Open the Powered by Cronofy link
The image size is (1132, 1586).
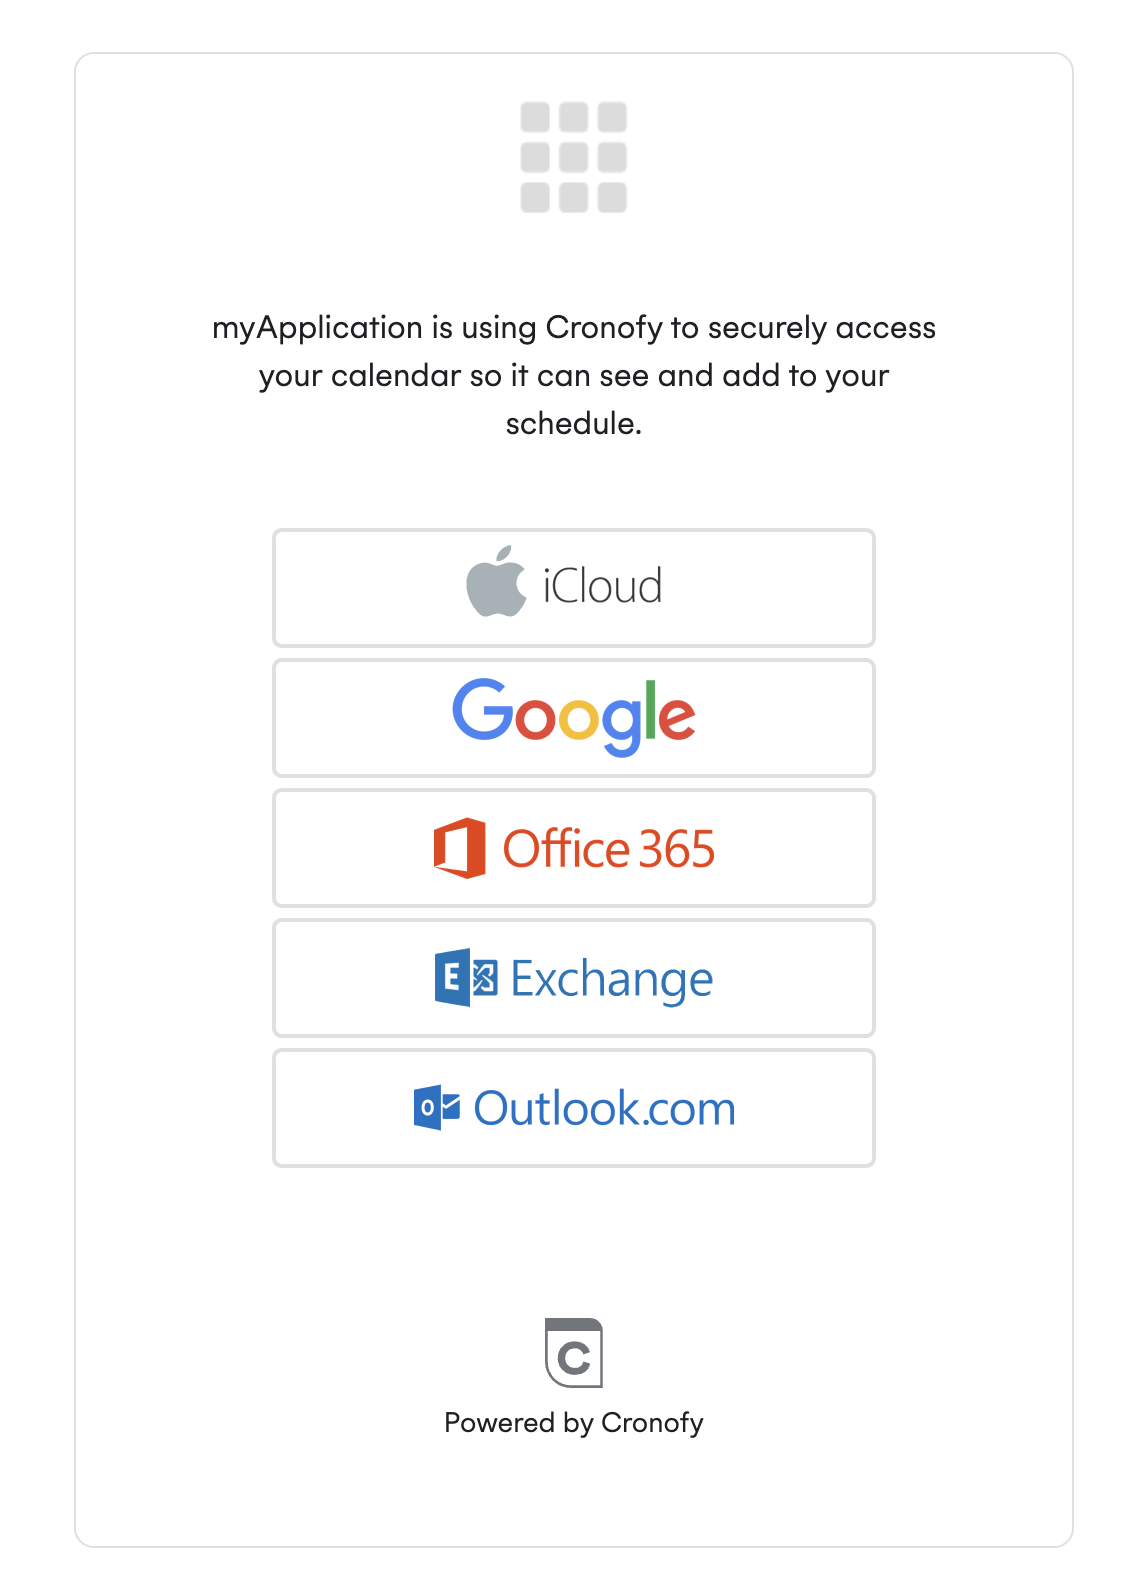pyautogui.click(x=574, y=1422)
